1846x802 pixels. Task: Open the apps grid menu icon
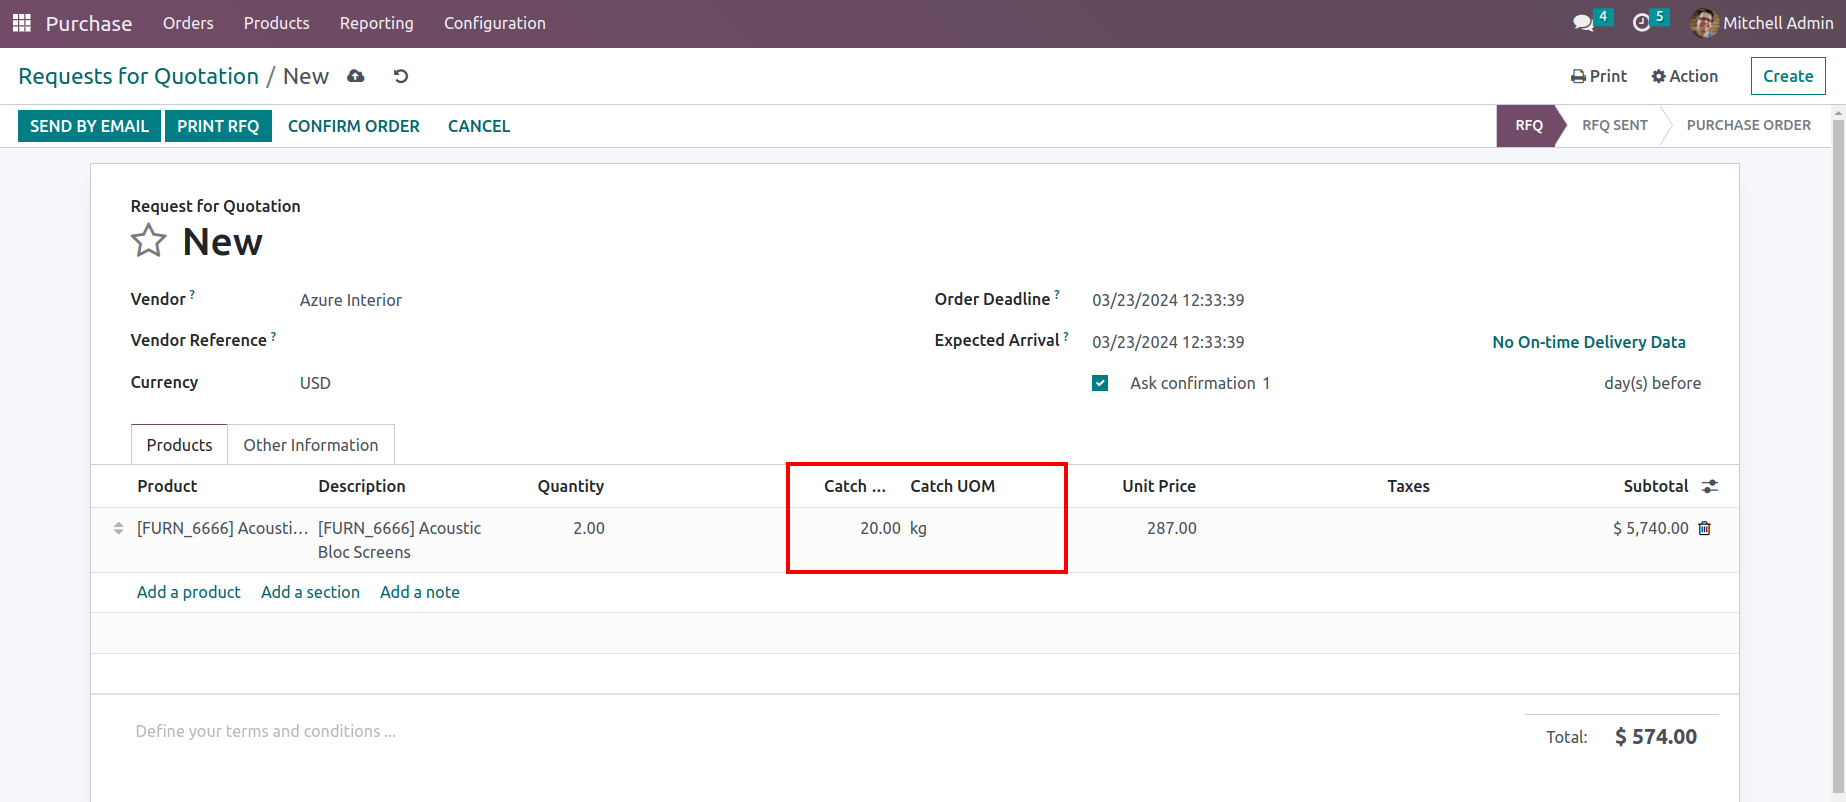[22, 23]
